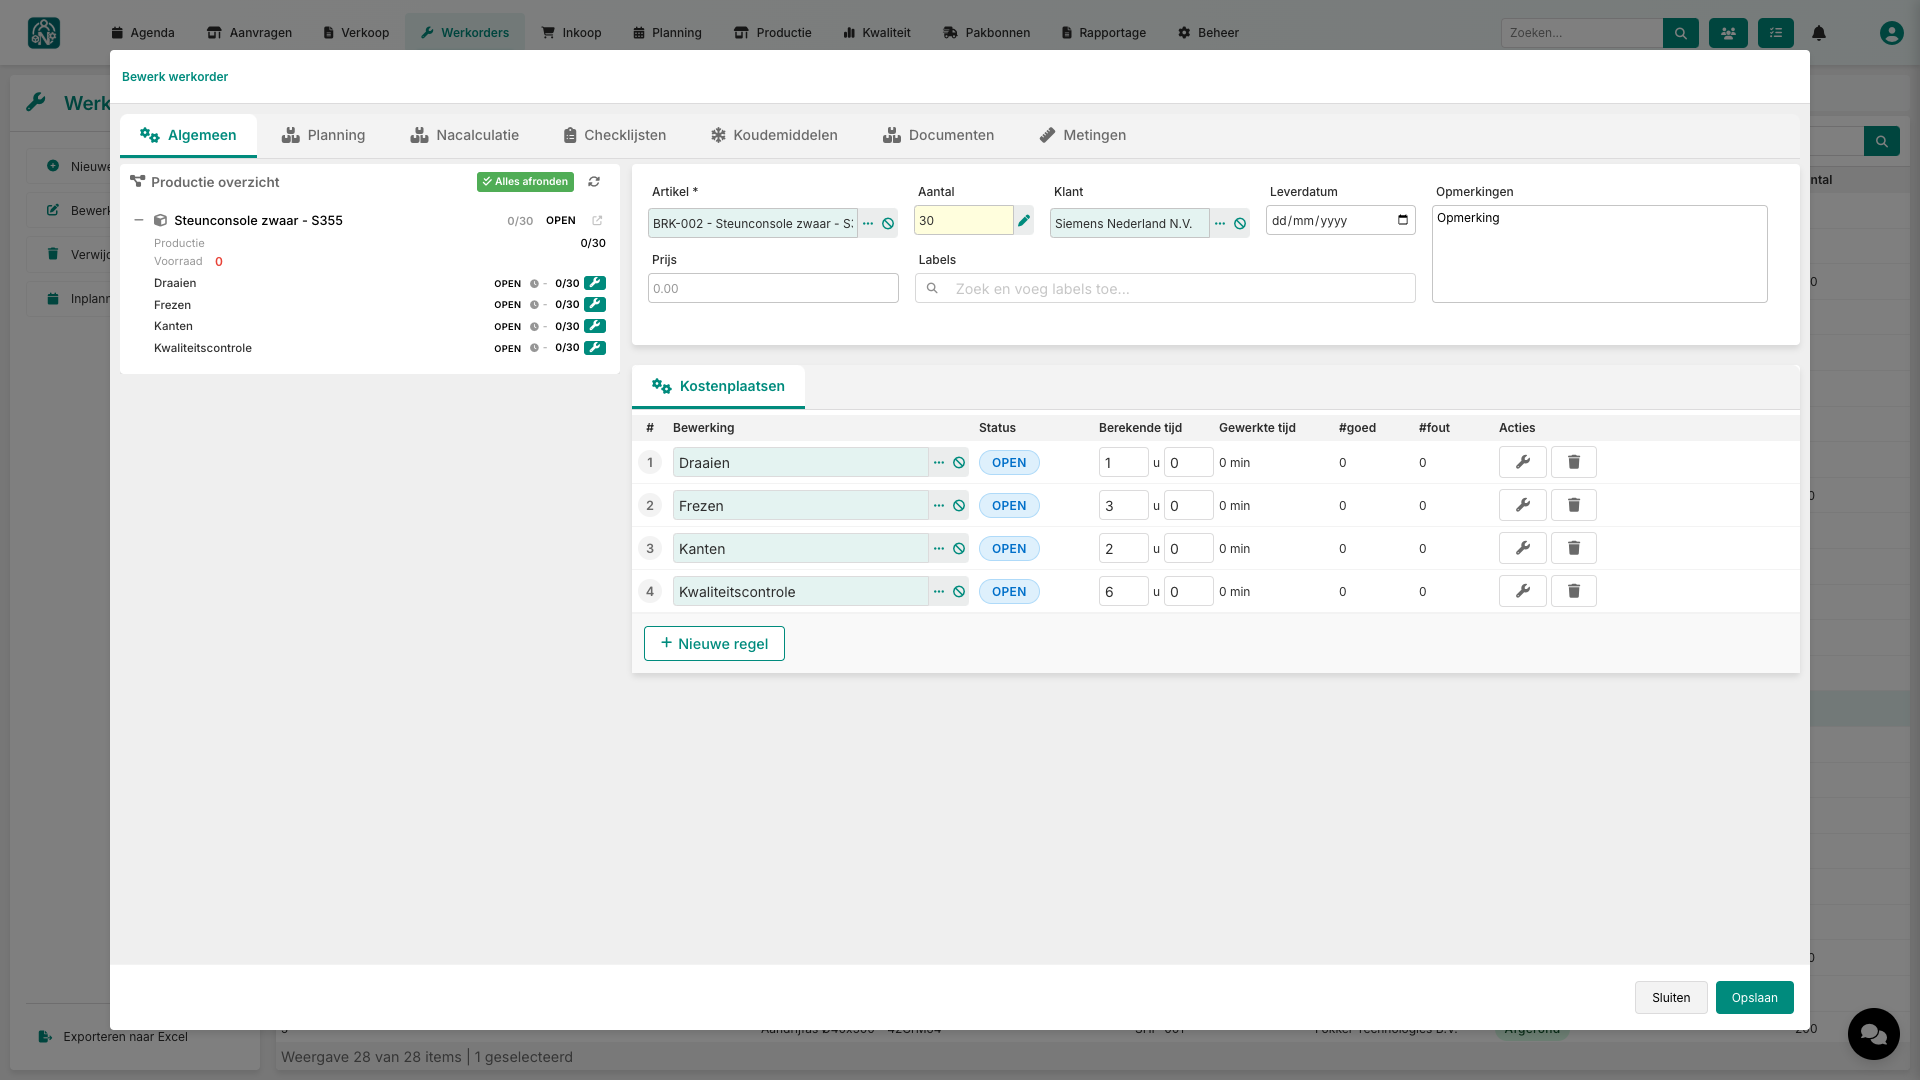Click wrench icon on Kwaliteitscontrole overview row
The width and height of the screenshot is (1920, 1080).
595,348
